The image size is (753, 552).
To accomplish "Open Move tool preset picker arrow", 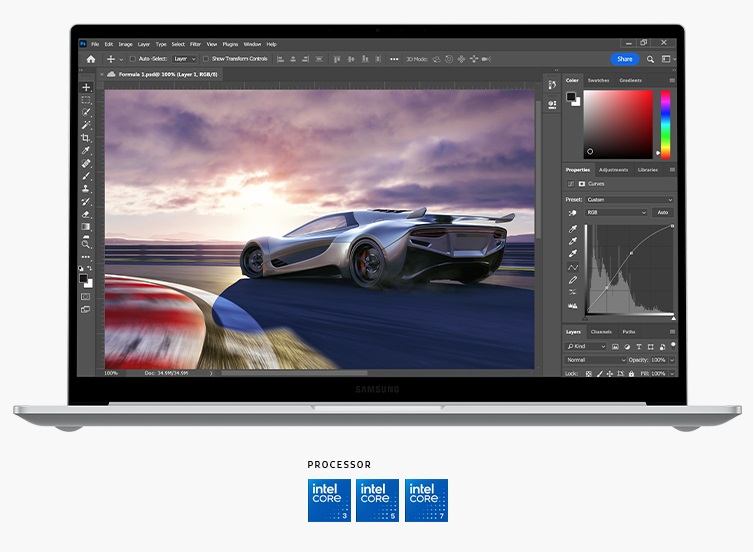I will (x=121, y=60).
